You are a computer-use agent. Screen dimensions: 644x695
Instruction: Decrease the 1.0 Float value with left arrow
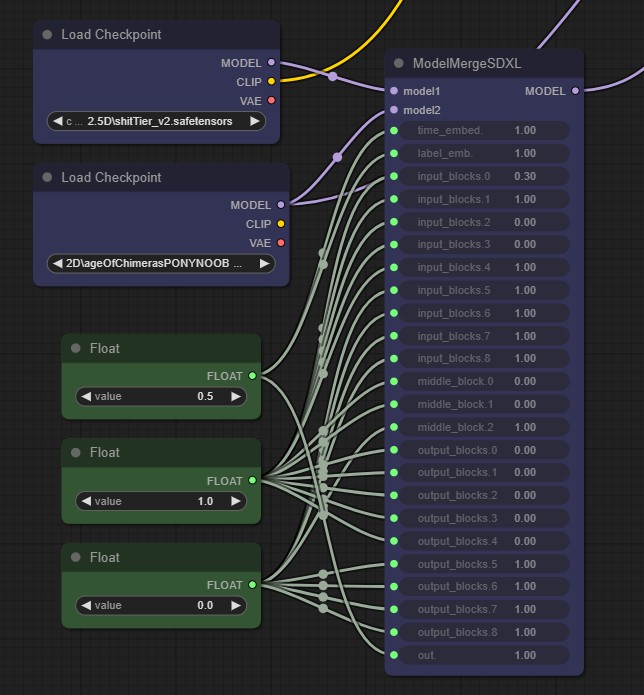click(86, 501)
